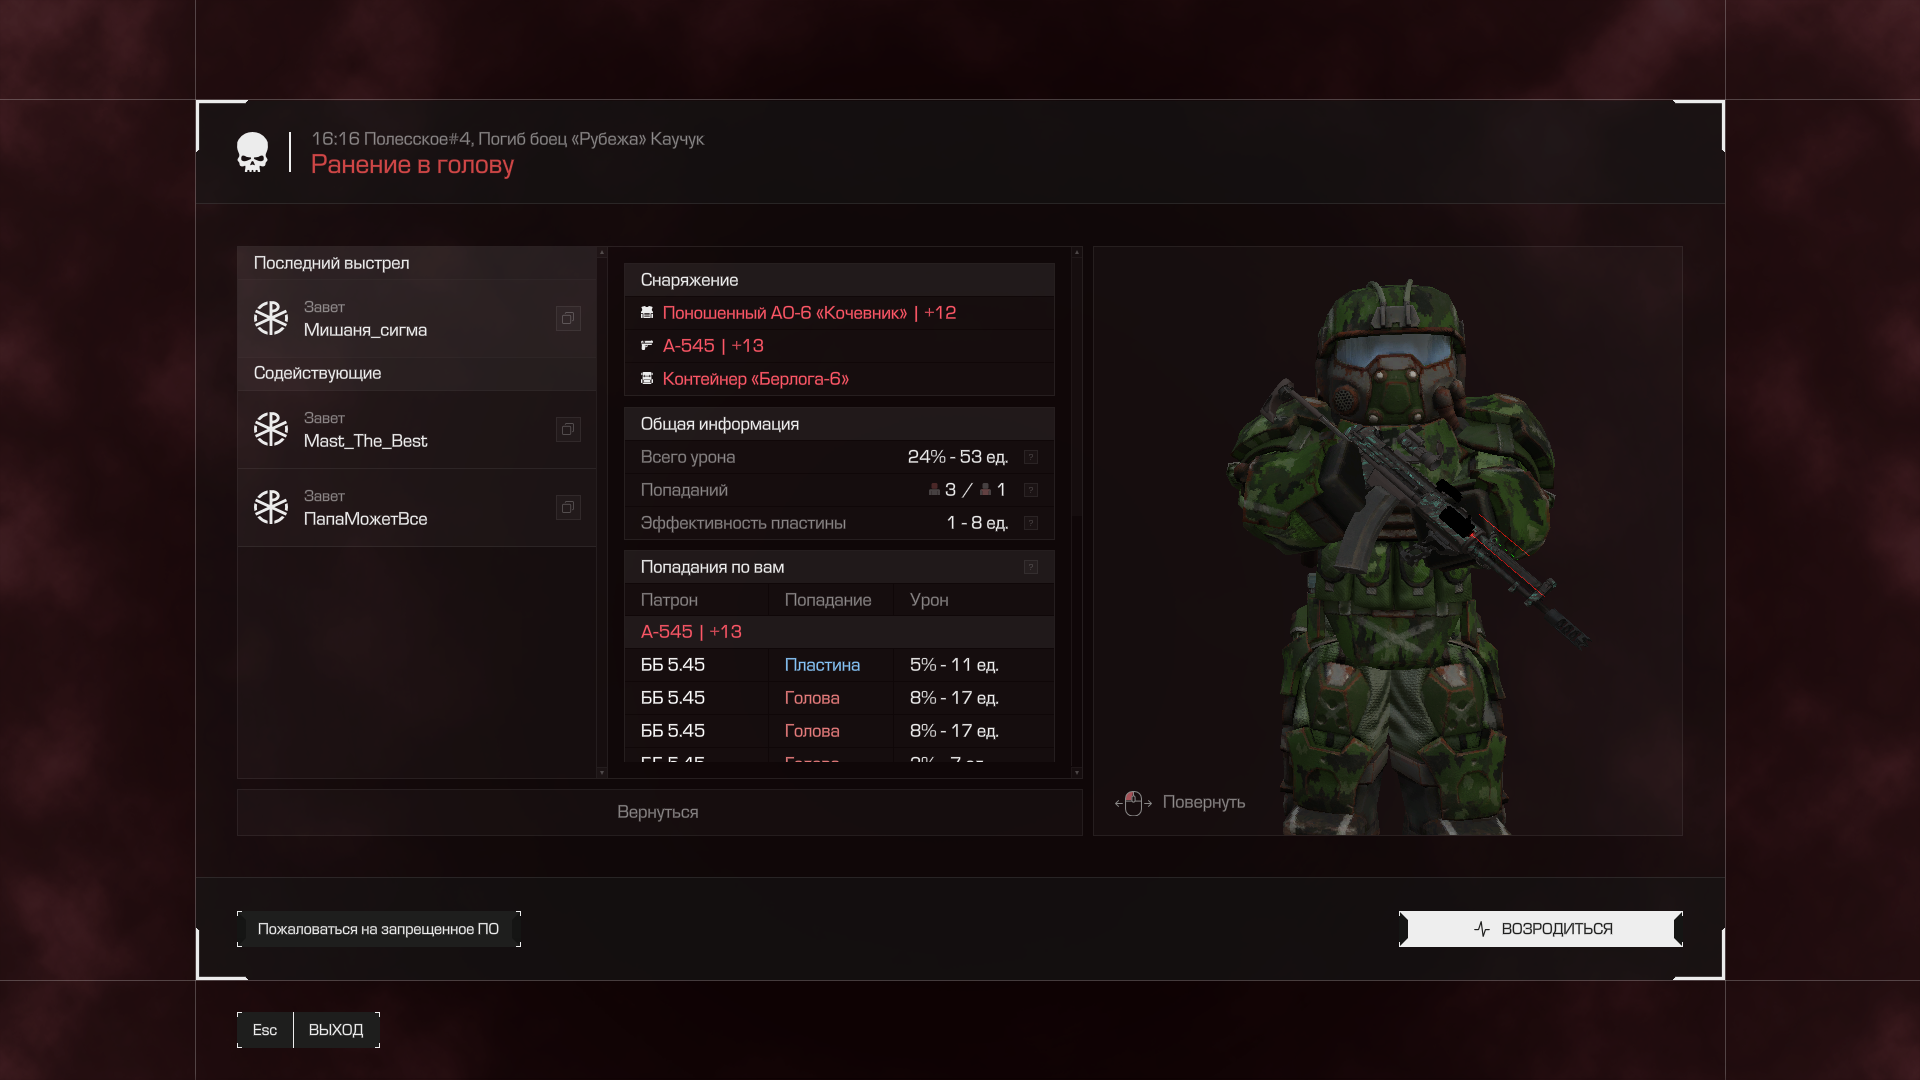Click Ранение в голову death cause title

(x=412, y=165)
